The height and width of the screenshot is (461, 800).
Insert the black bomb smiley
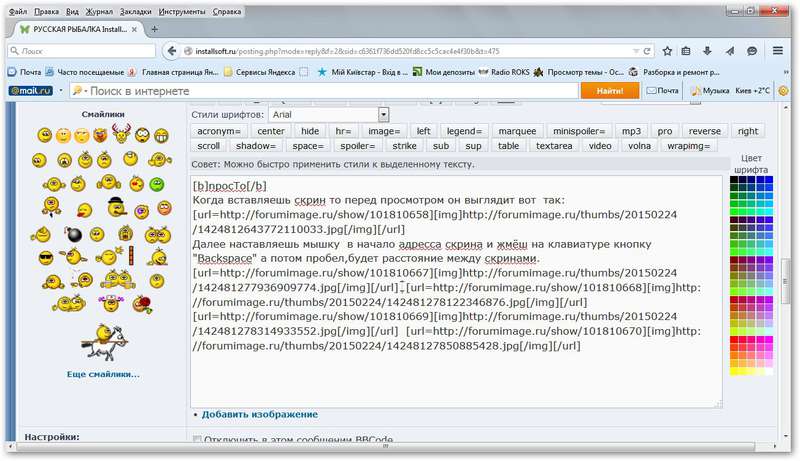[74, 235]
